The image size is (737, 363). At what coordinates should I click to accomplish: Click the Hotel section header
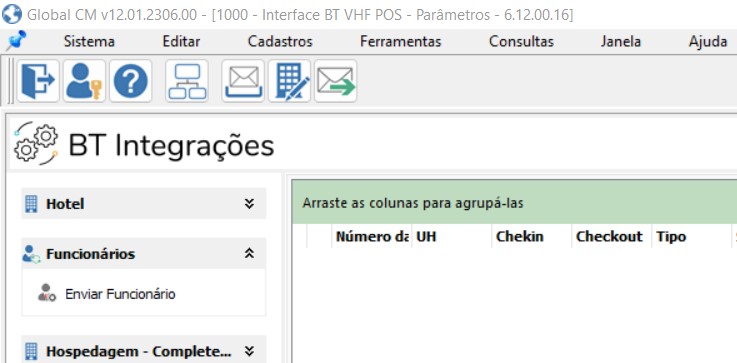144,204
